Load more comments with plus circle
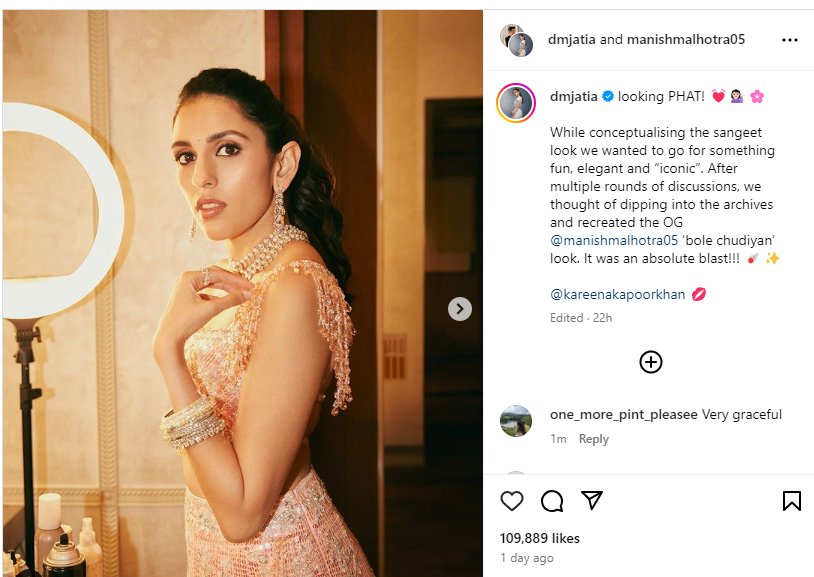Image resolution: width=814 pixels, height=577 pixels. pyautogui.click(x=651, y=362)
